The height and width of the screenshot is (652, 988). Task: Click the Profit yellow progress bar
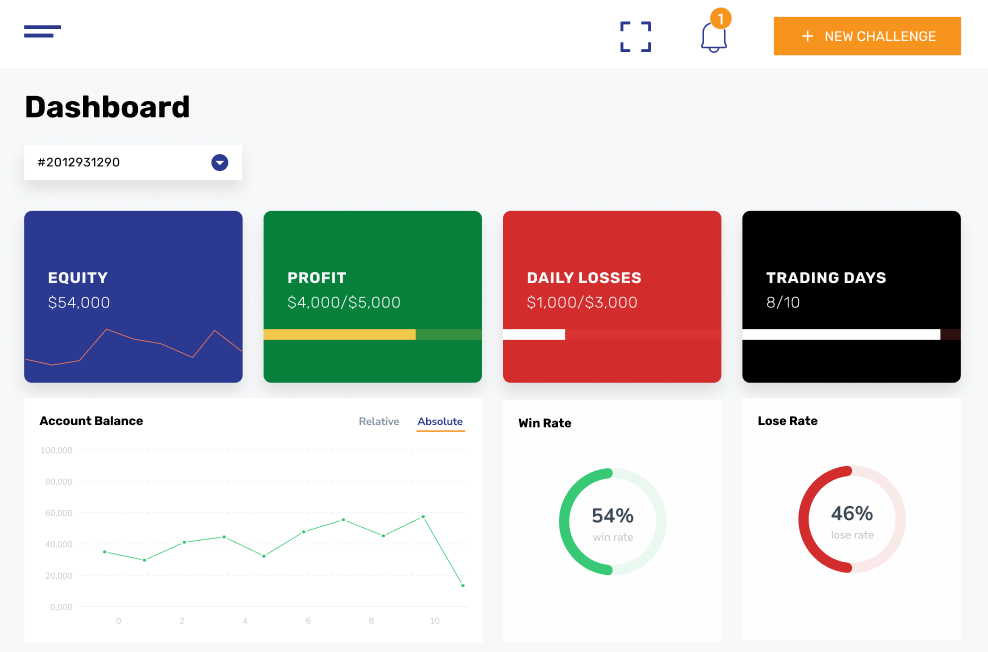tap(339, 334)
